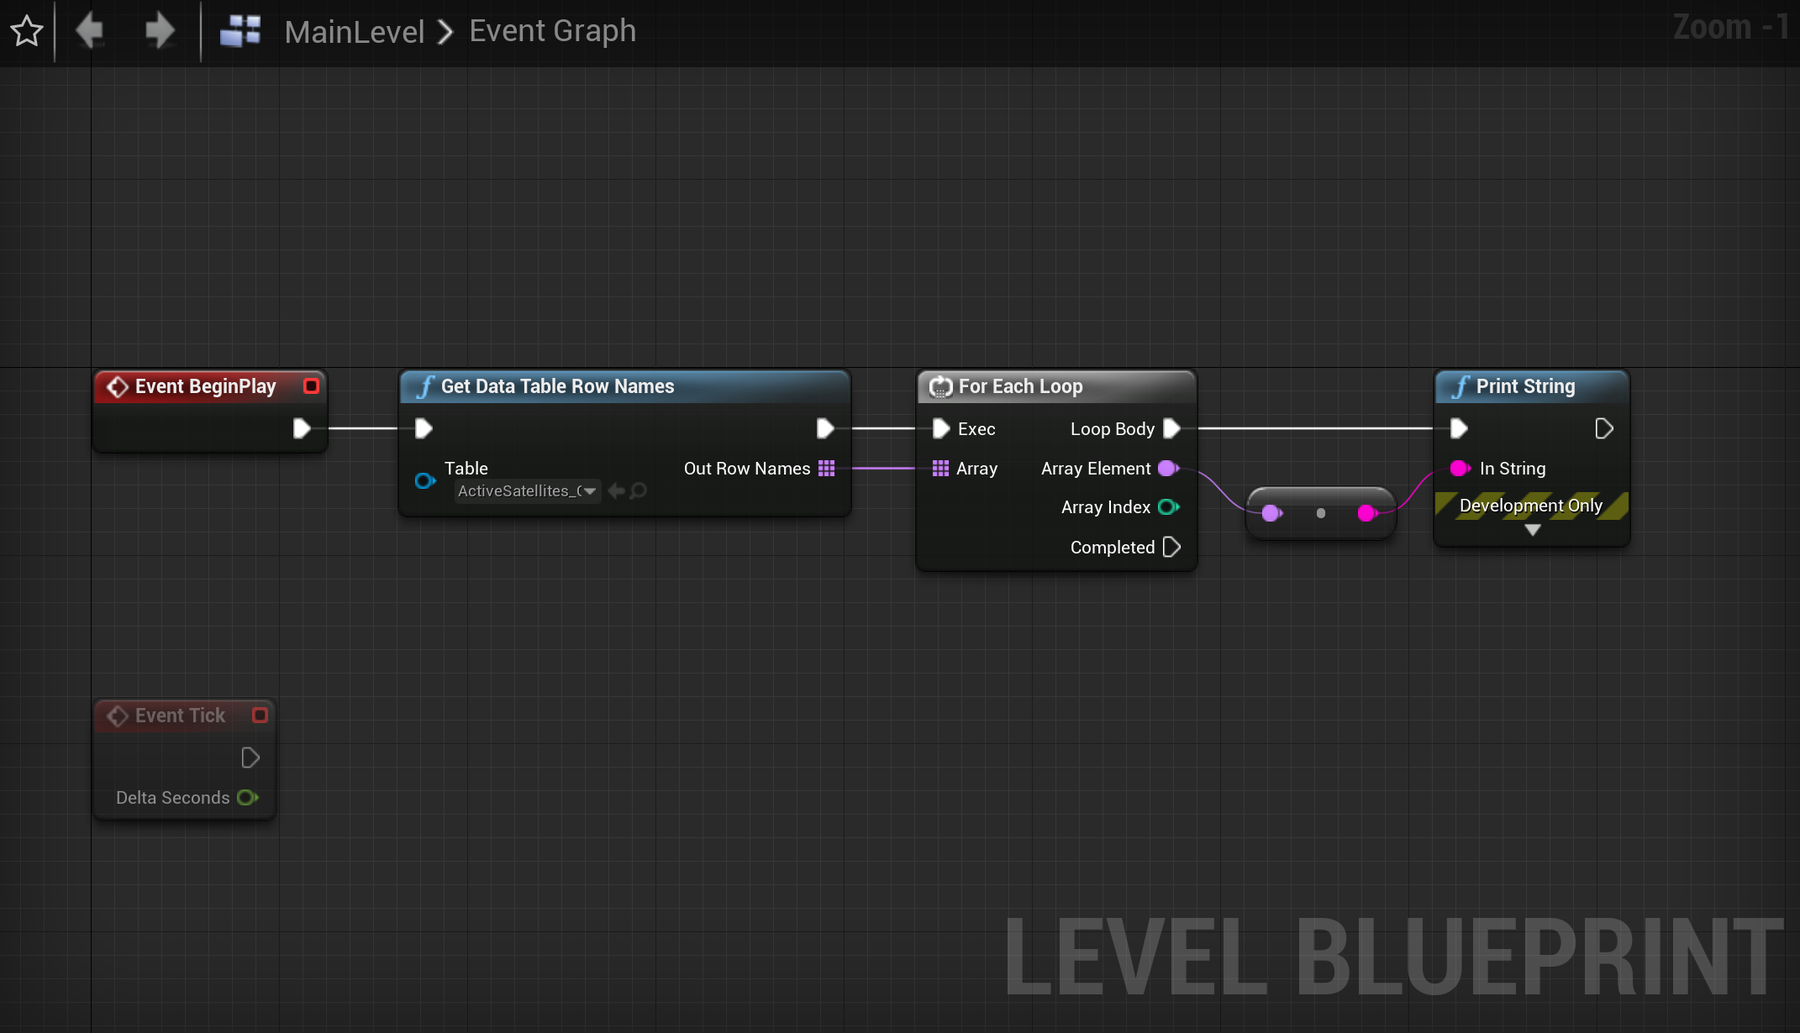Select the Event BeginPlay node title

point(205,386)
